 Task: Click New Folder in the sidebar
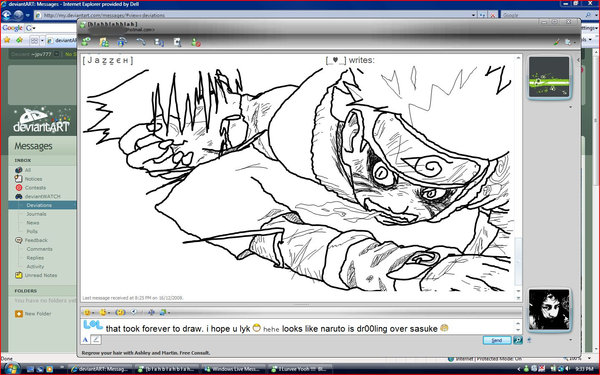[x=33, y=314]
